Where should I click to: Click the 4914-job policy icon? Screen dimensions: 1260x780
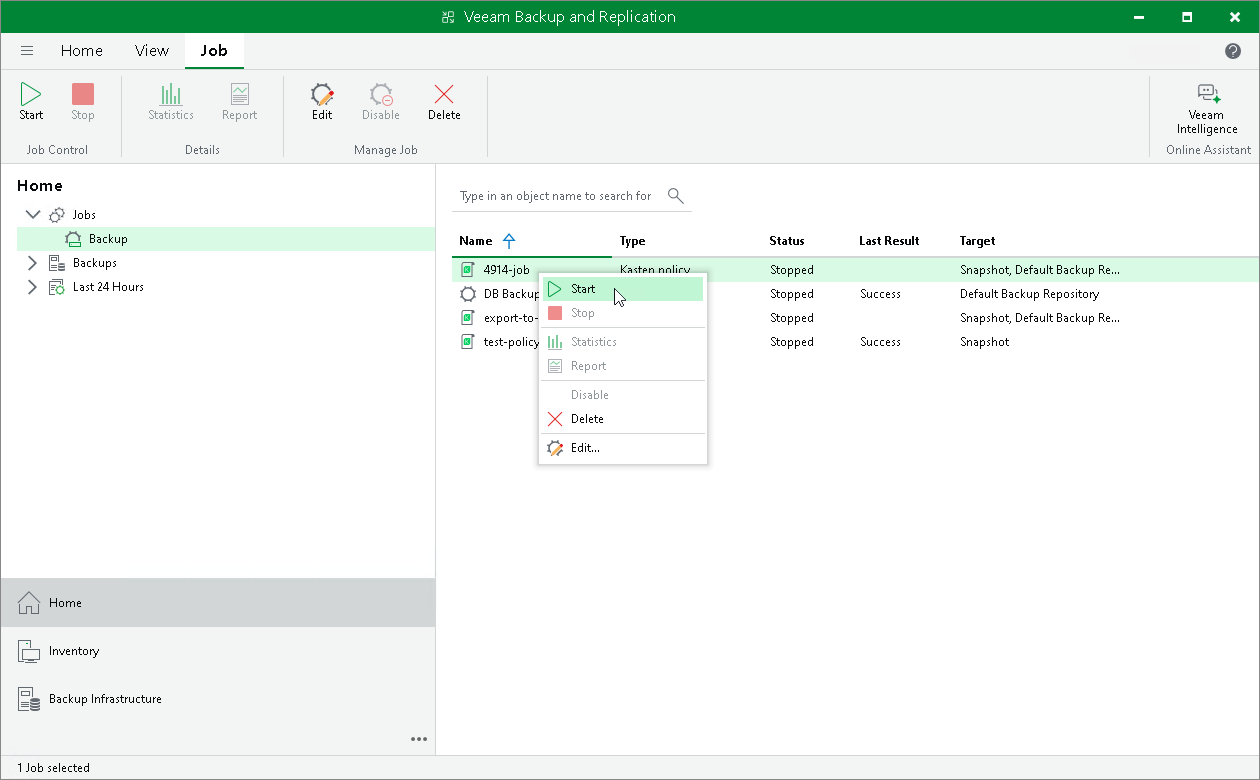(x=467, y=270)
